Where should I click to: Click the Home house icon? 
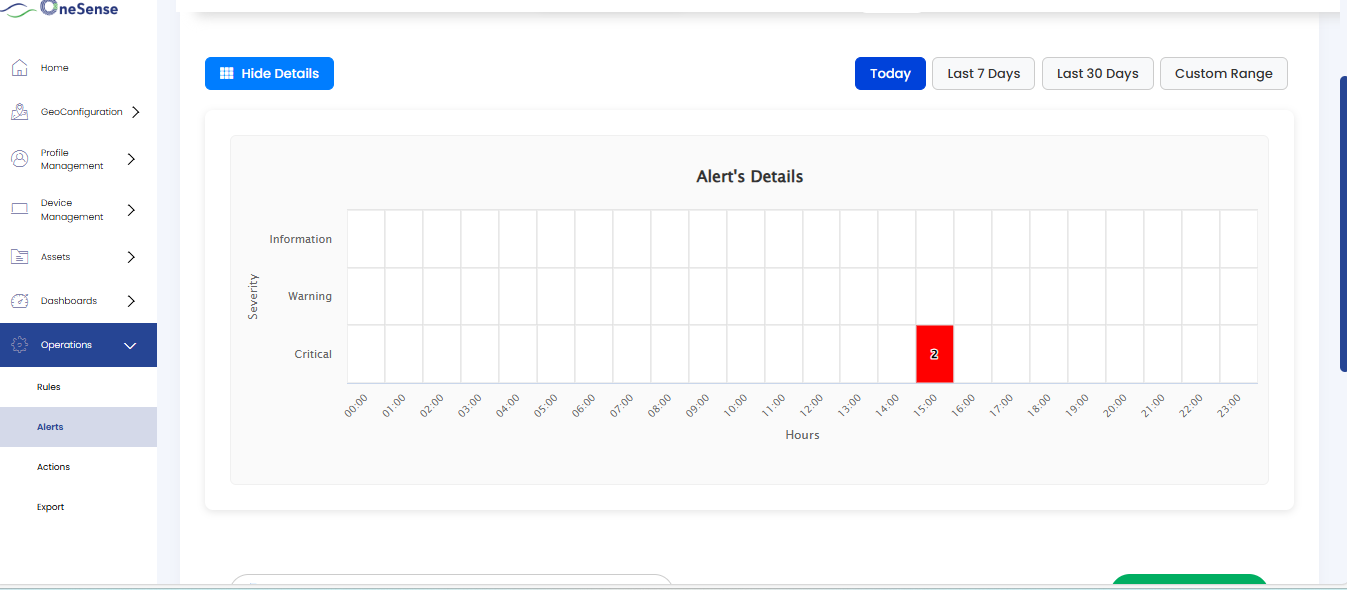coord(19,68)
